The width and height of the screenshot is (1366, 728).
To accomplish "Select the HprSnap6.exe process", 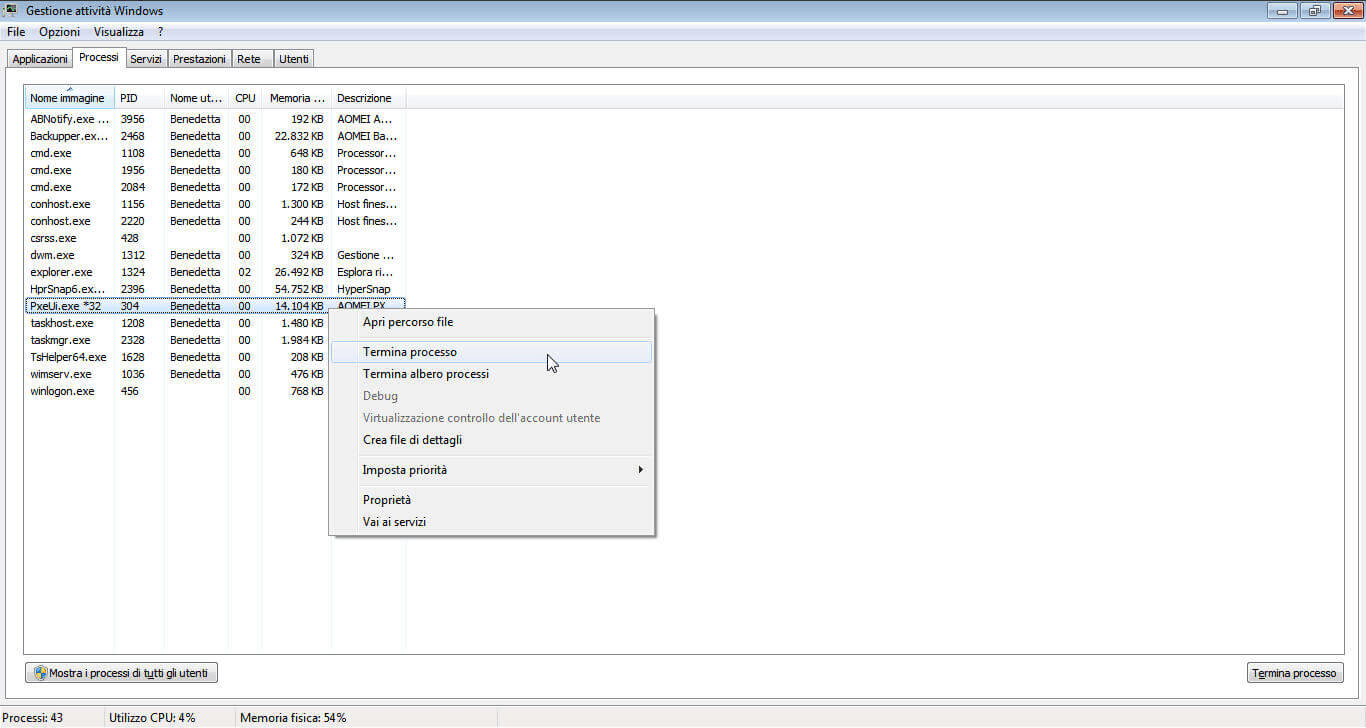I will [x=215, y=289].
